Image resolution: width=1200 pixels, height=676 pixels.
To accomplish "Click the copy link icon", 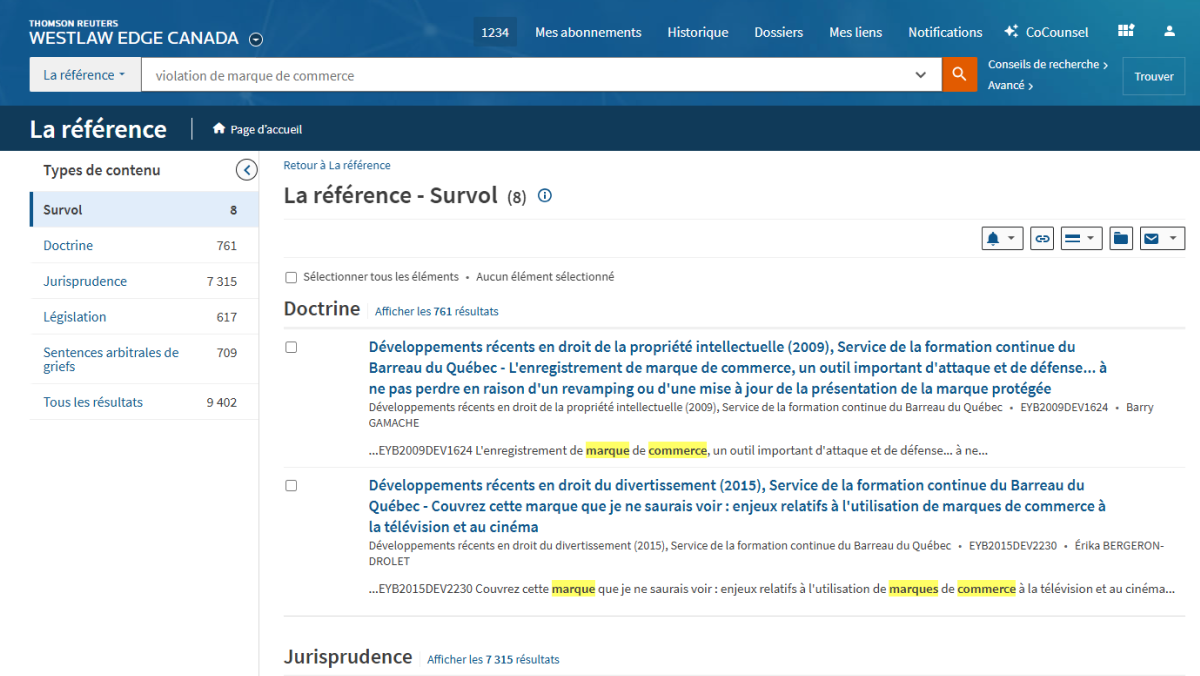I will coord(1042,238).
